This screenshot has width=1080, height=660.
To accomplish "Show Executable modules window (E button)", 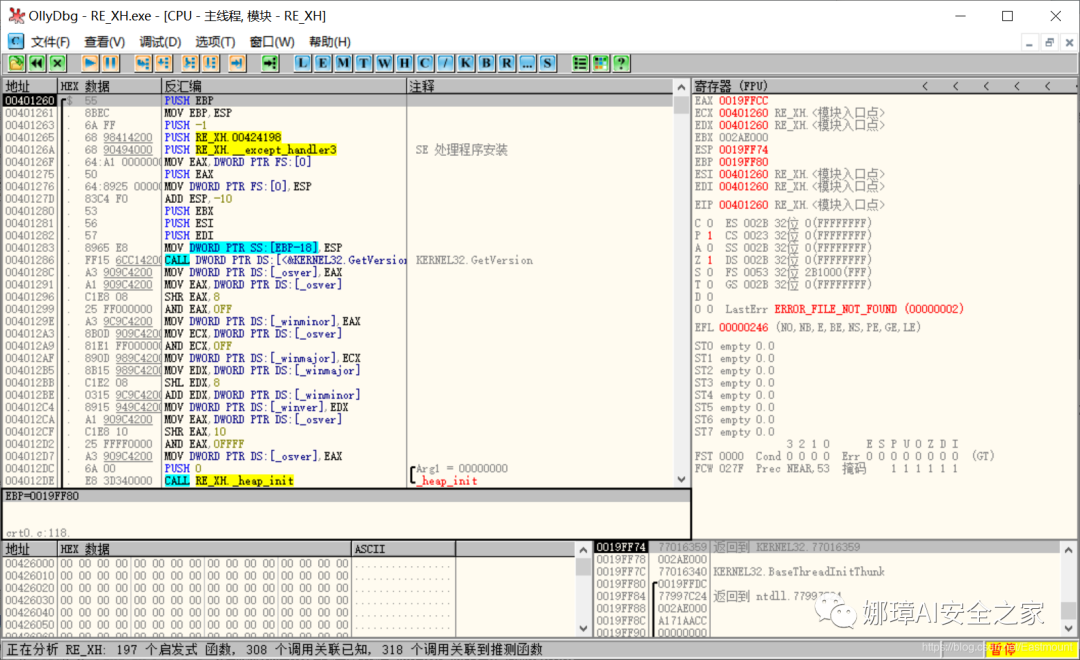I will [322, 63].
